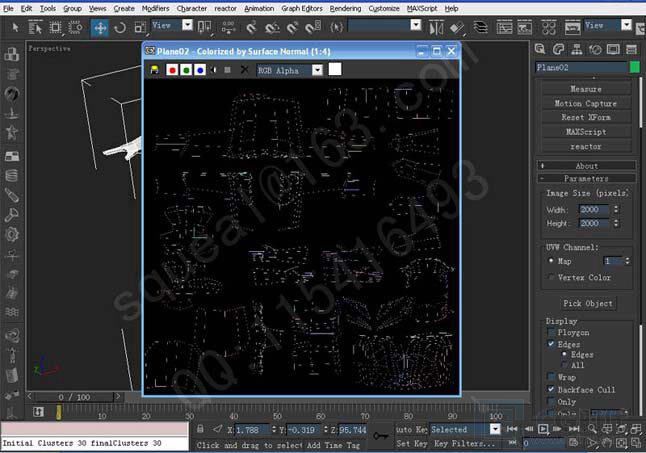Click the Pick Object button
Viewport: 646px width, 453px height.
coord(587,304)
